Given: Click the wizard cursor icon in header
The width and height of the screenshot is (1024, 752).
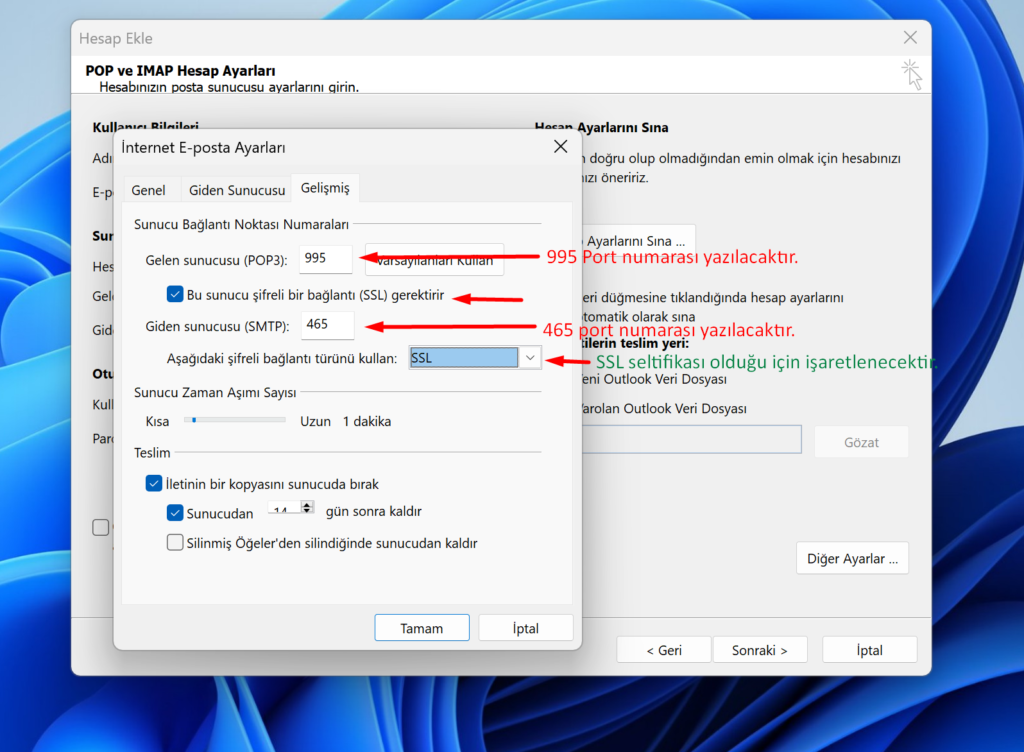Looking at the screenshot, I should click(x=910, y=74).
